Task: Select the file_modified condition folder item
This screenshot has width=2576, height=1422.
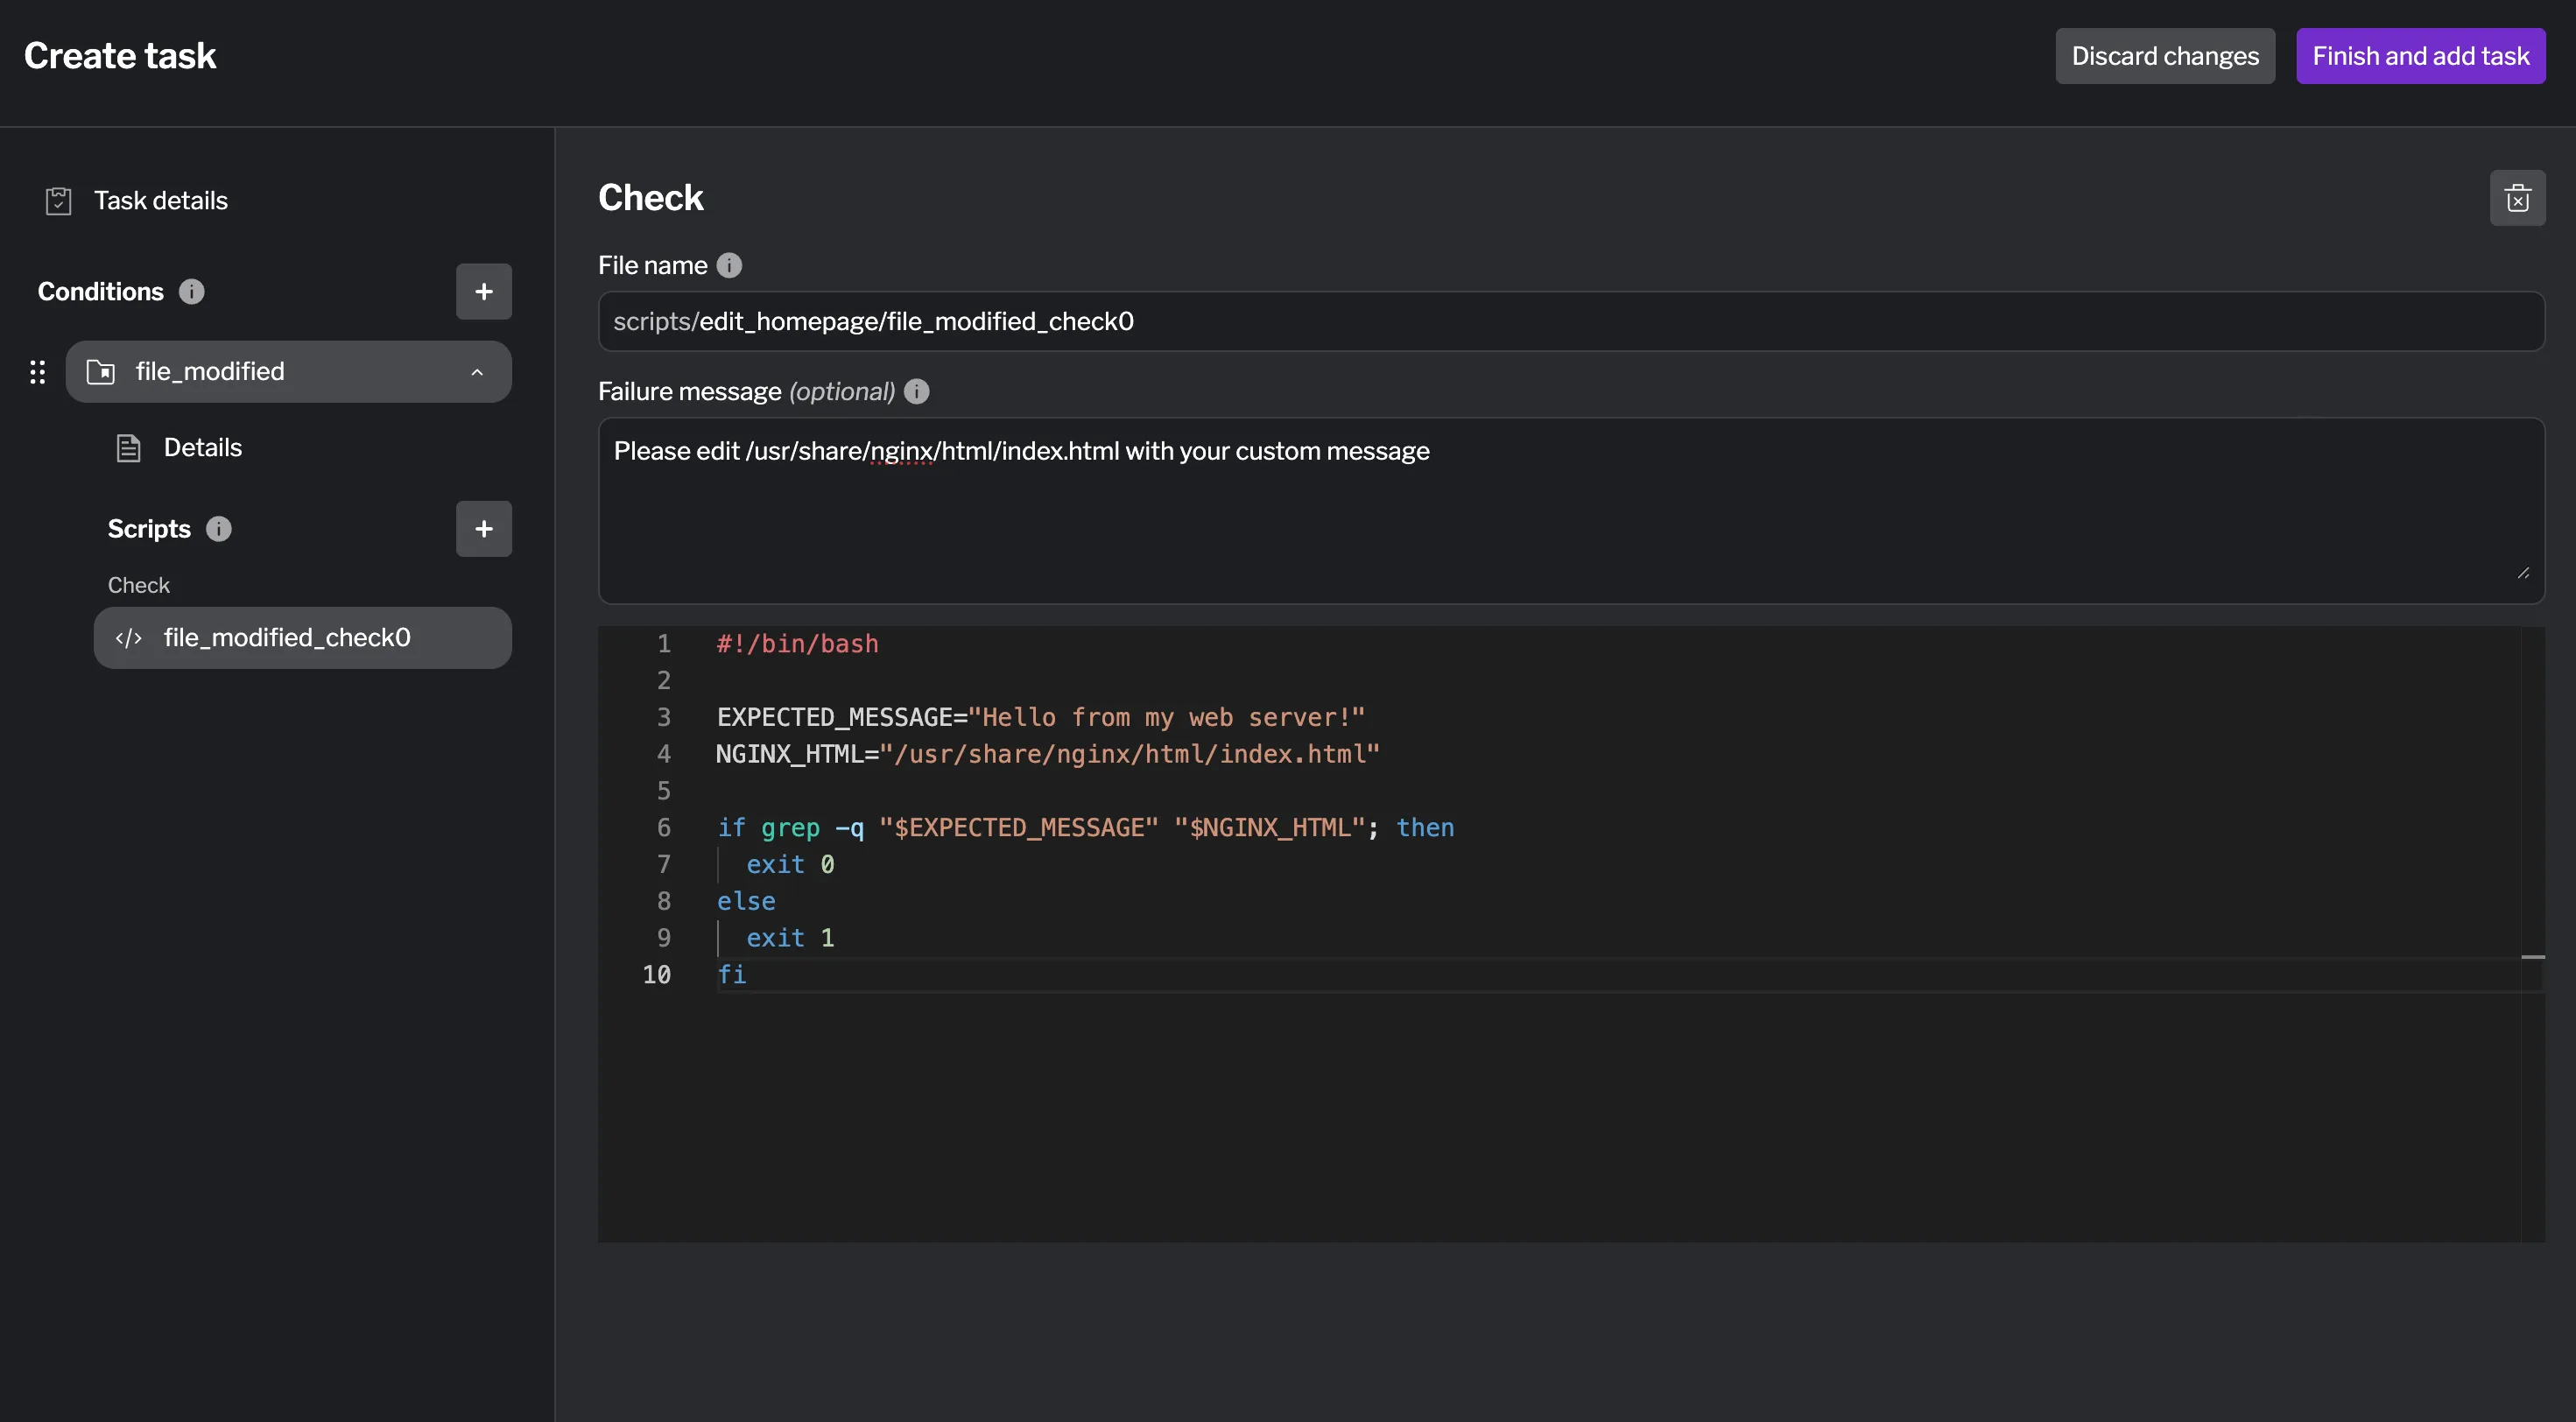Action: (x=210, y=372)
